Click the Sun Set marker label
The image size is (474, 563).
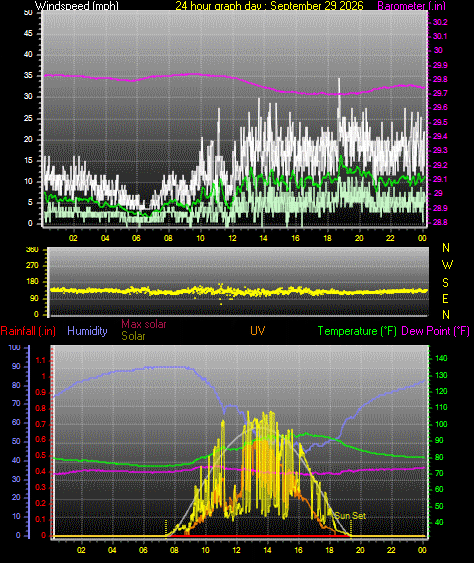[x=350, y=516]
